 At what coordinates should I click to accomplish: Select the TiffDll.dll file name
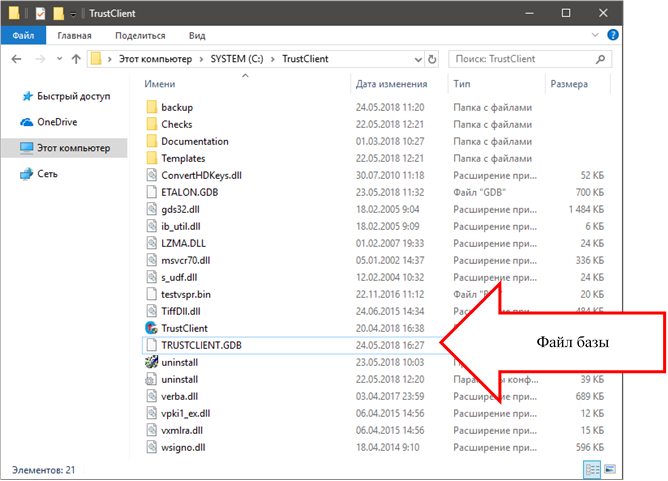[x=181, y=311]
